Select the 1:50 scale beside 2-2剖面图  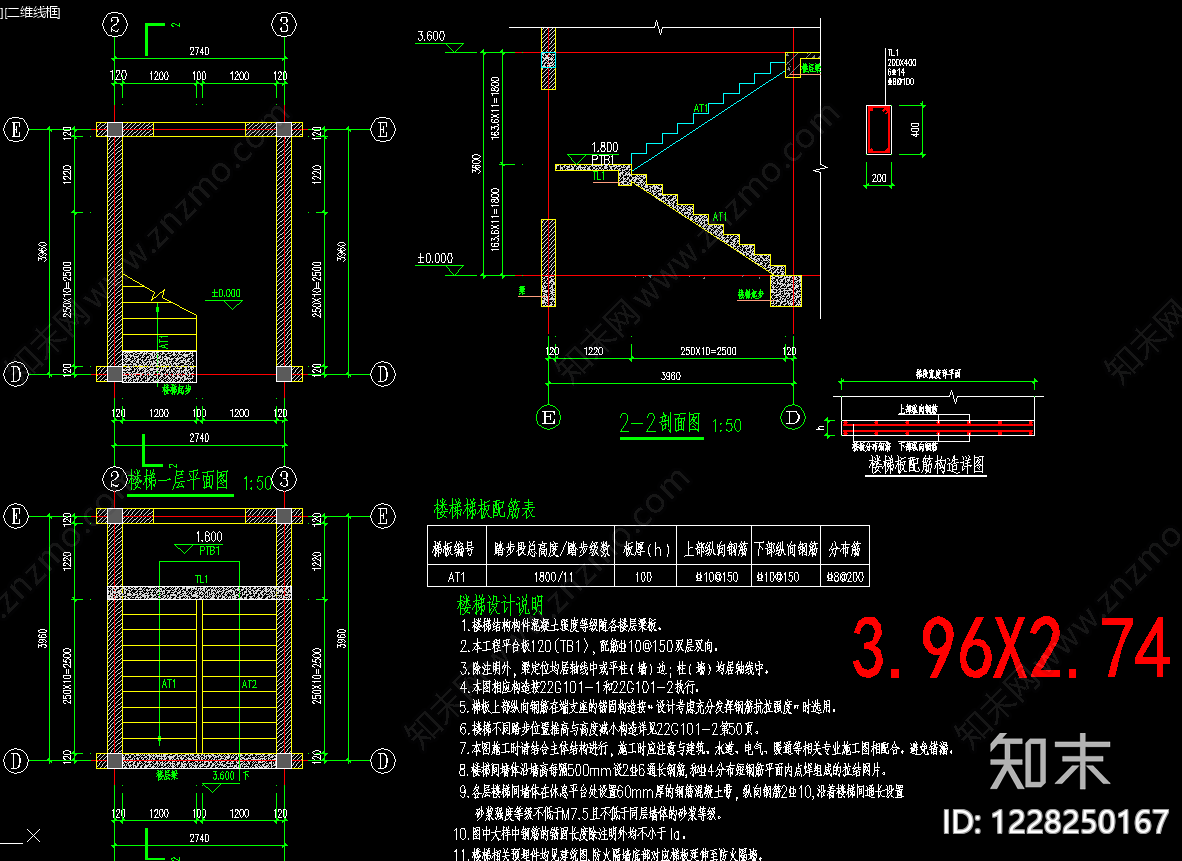727,426
